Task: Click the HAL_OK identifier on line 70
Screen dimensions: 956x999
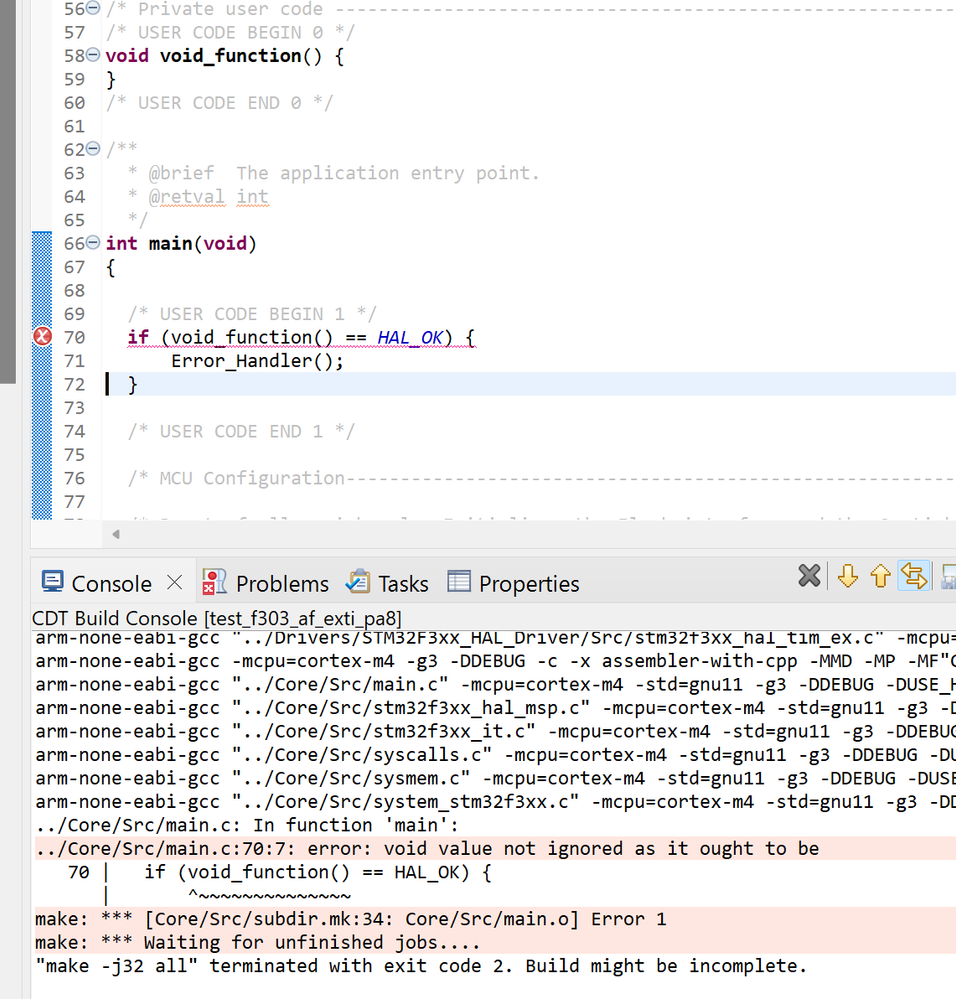Action: click(x=410, y=337)
